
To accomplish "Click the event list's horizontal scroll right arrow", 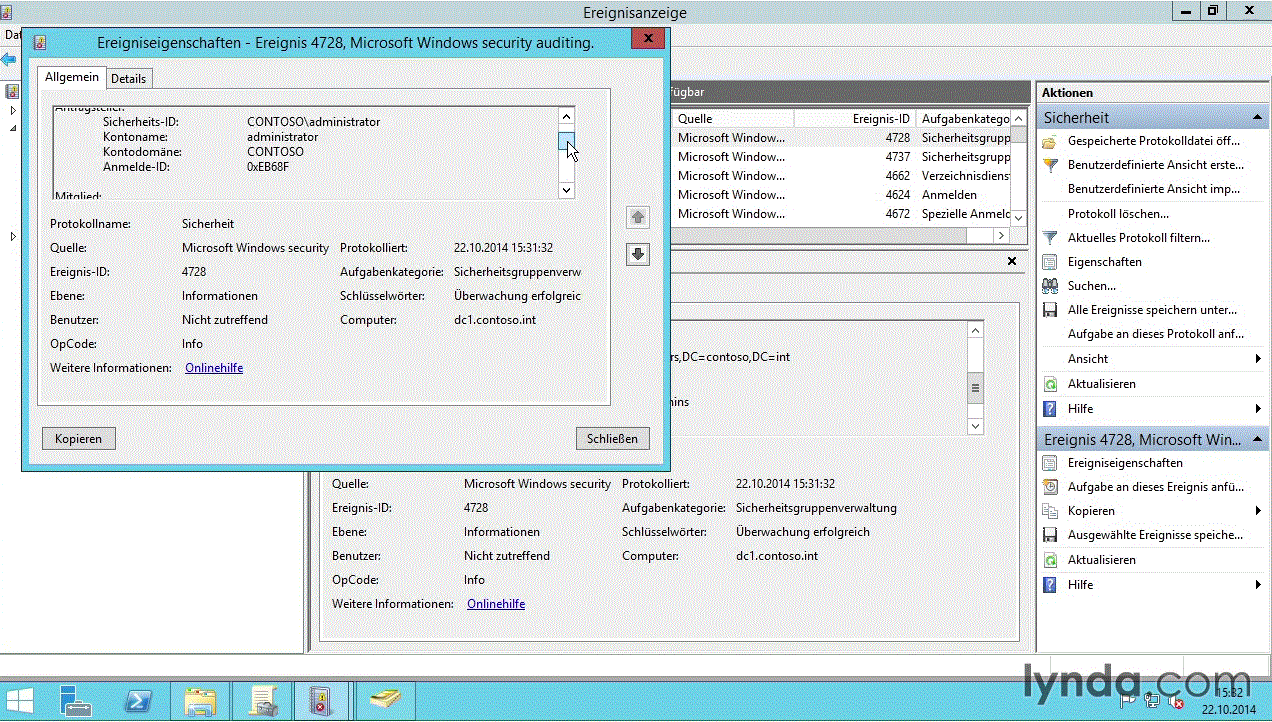I will [x=1000, y=236].
